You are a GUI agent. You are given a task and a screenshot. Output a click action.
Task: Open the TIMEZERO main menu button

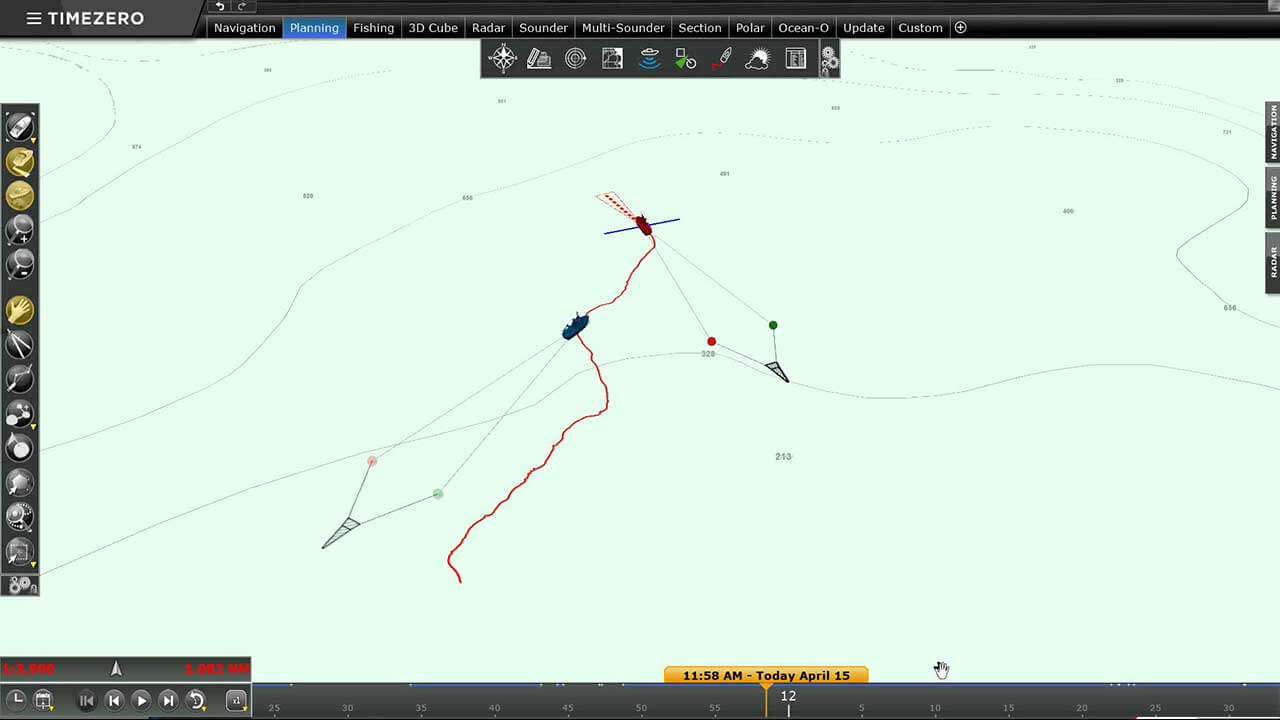tap(85, 18)
